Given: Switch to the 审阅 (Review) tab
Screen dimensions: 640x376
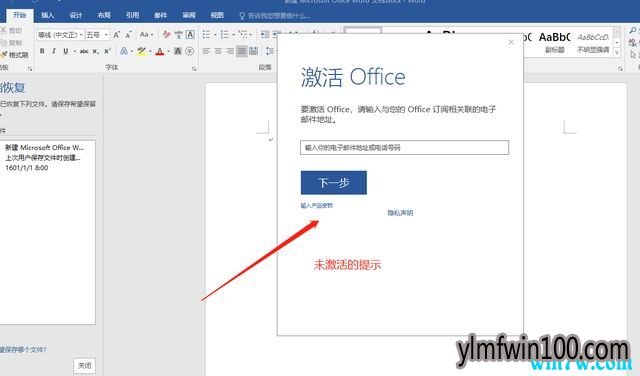Looking at the screenshot, I should pos(189,15).
